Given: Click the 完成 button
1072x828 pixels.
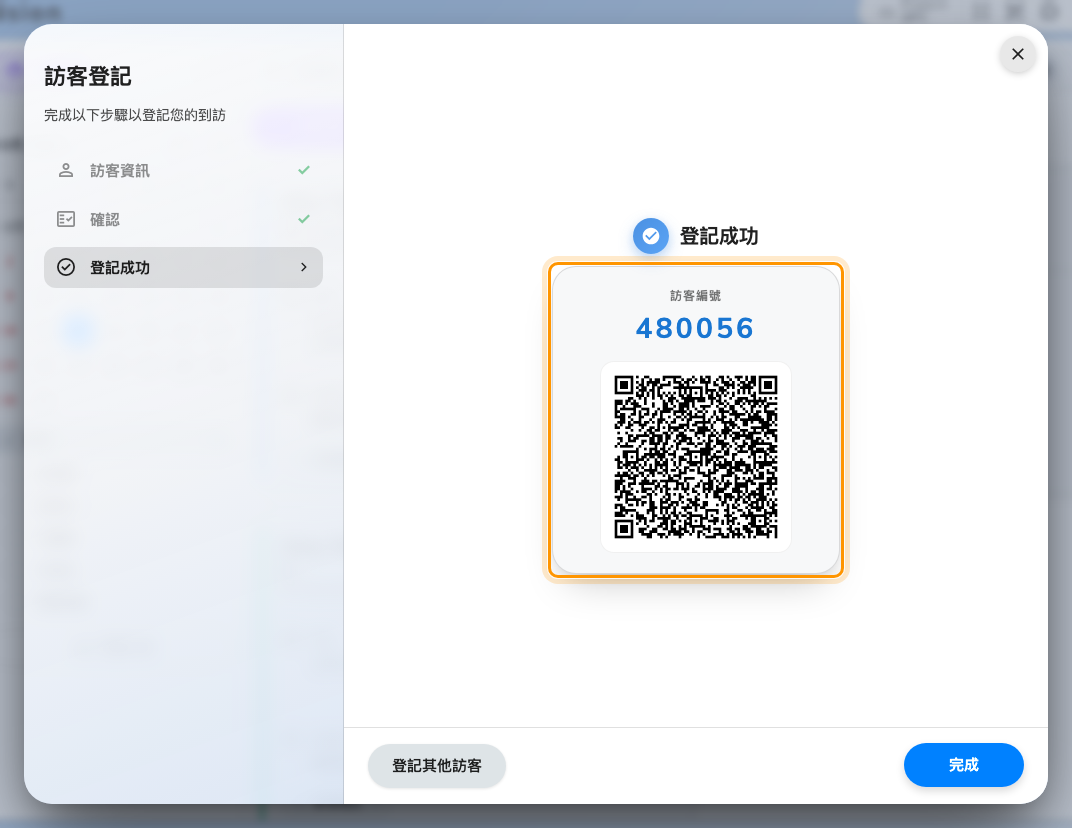Looking at the screenshot, I should 963,764.
